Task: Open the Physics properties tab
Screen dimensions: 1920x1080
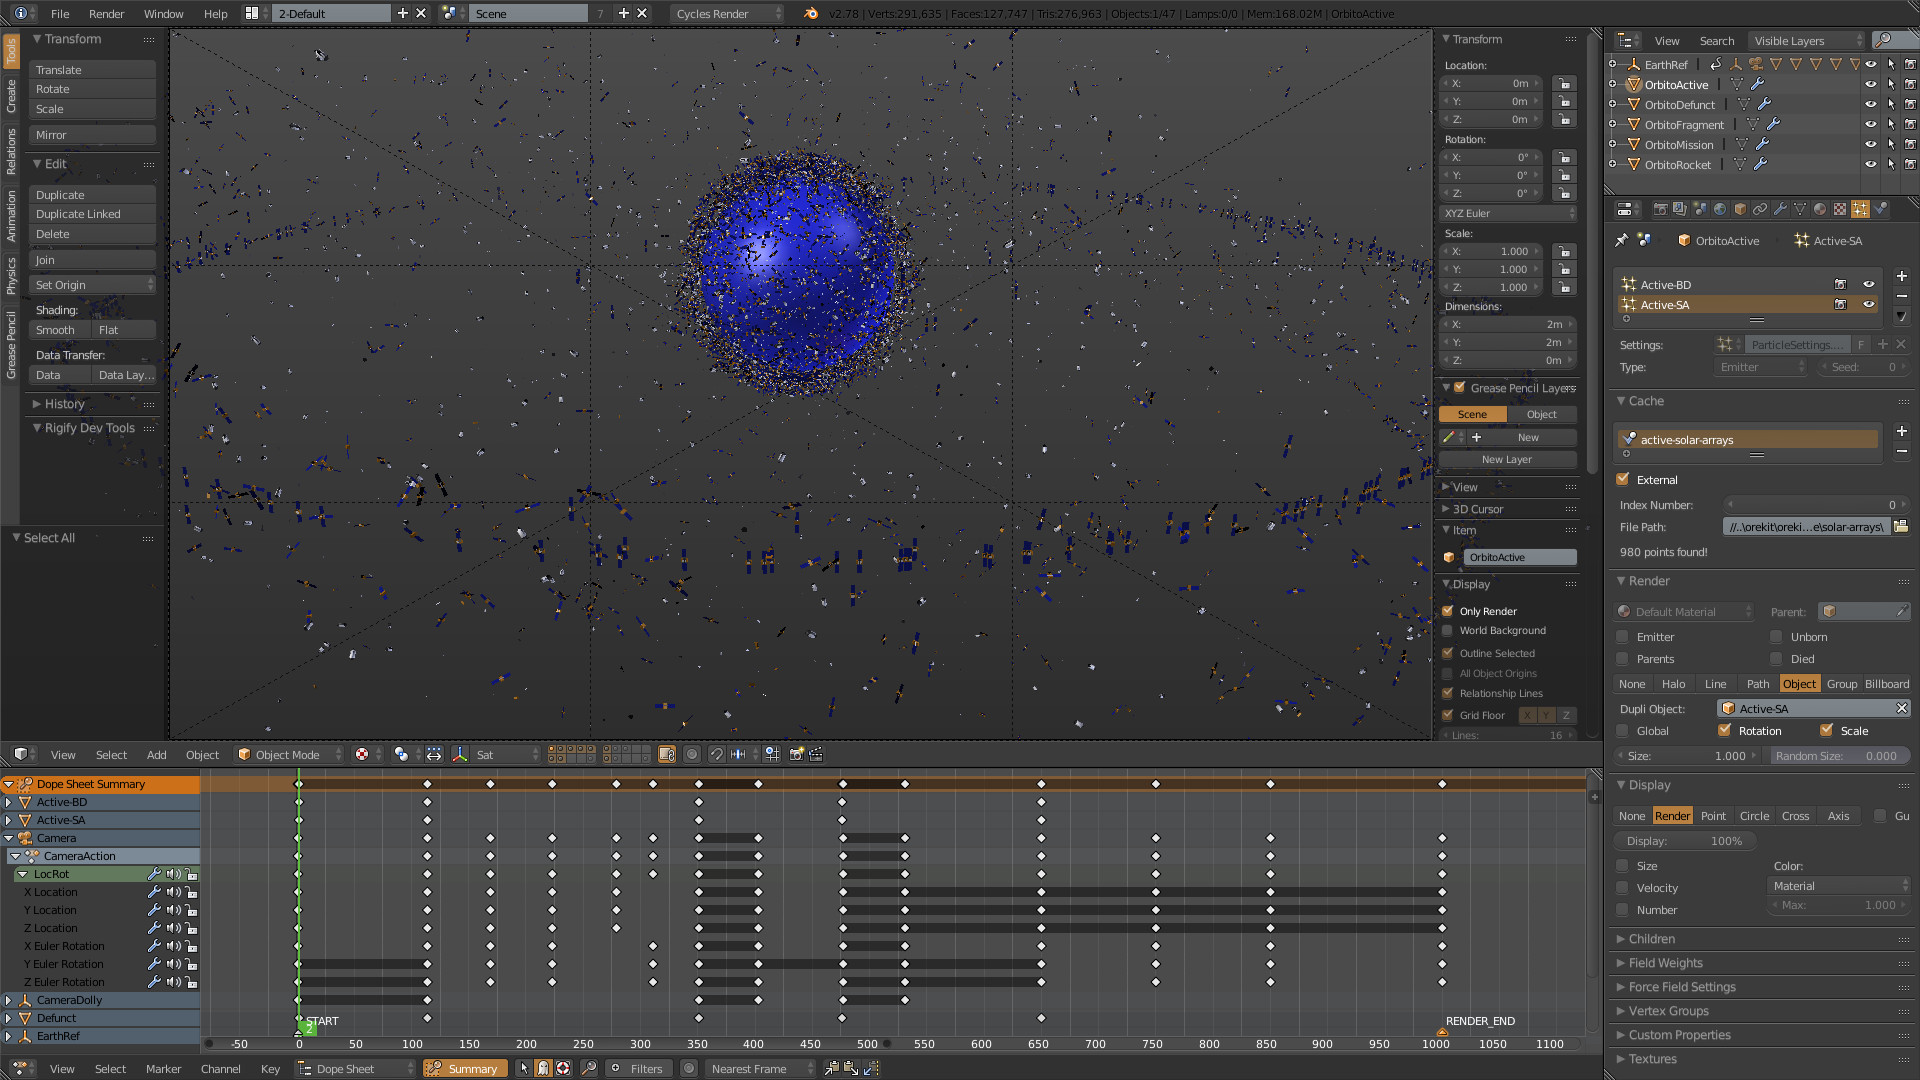Action: point(1880,209)
